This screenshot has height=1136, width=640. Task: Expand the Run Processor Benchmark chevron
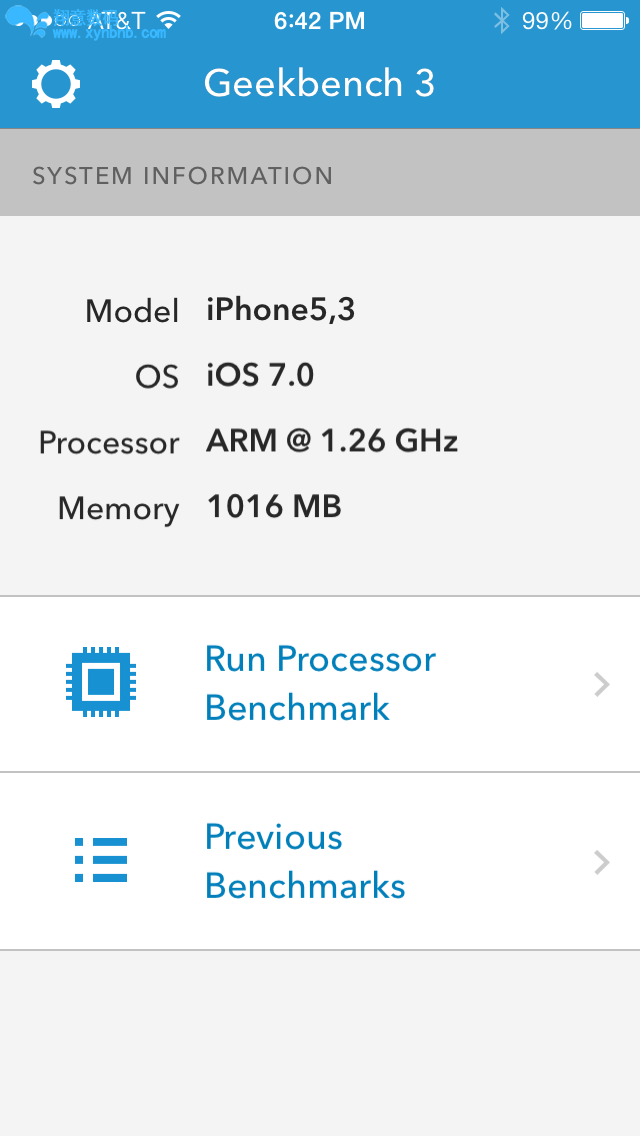(x=602, y=685)
